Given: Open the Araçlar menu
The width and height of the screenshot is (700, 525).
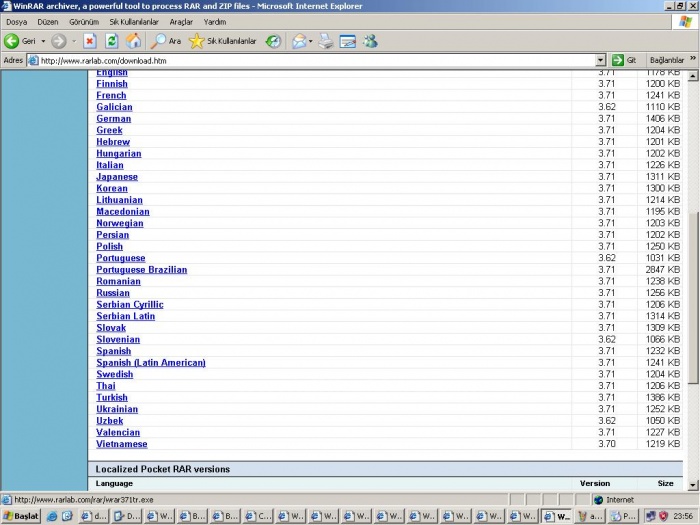Looking at the screenshot, I should (x=181, y=21).
